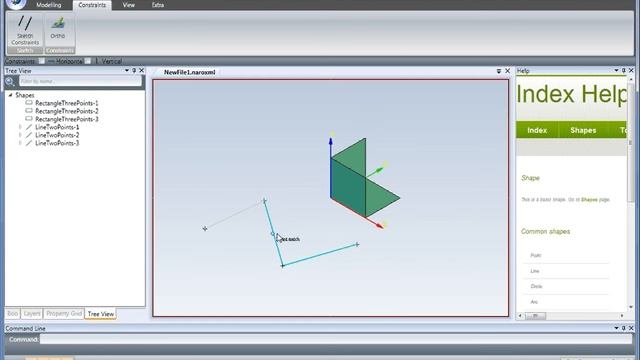Collapse the Shapes tree node

click(x=11, y=95)
